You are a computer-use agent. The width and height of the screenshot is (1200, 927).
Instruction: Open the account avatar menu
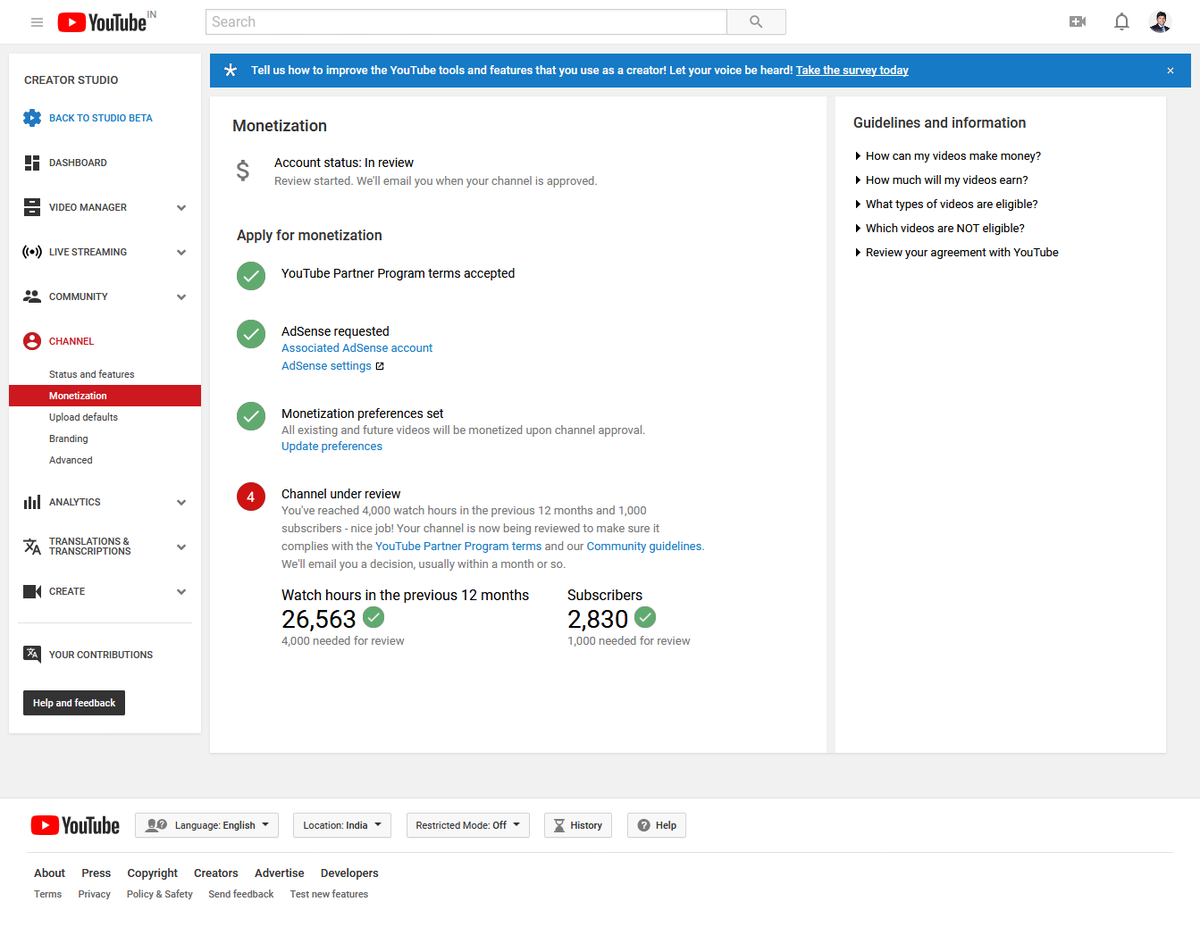(x=1160, y=22)
